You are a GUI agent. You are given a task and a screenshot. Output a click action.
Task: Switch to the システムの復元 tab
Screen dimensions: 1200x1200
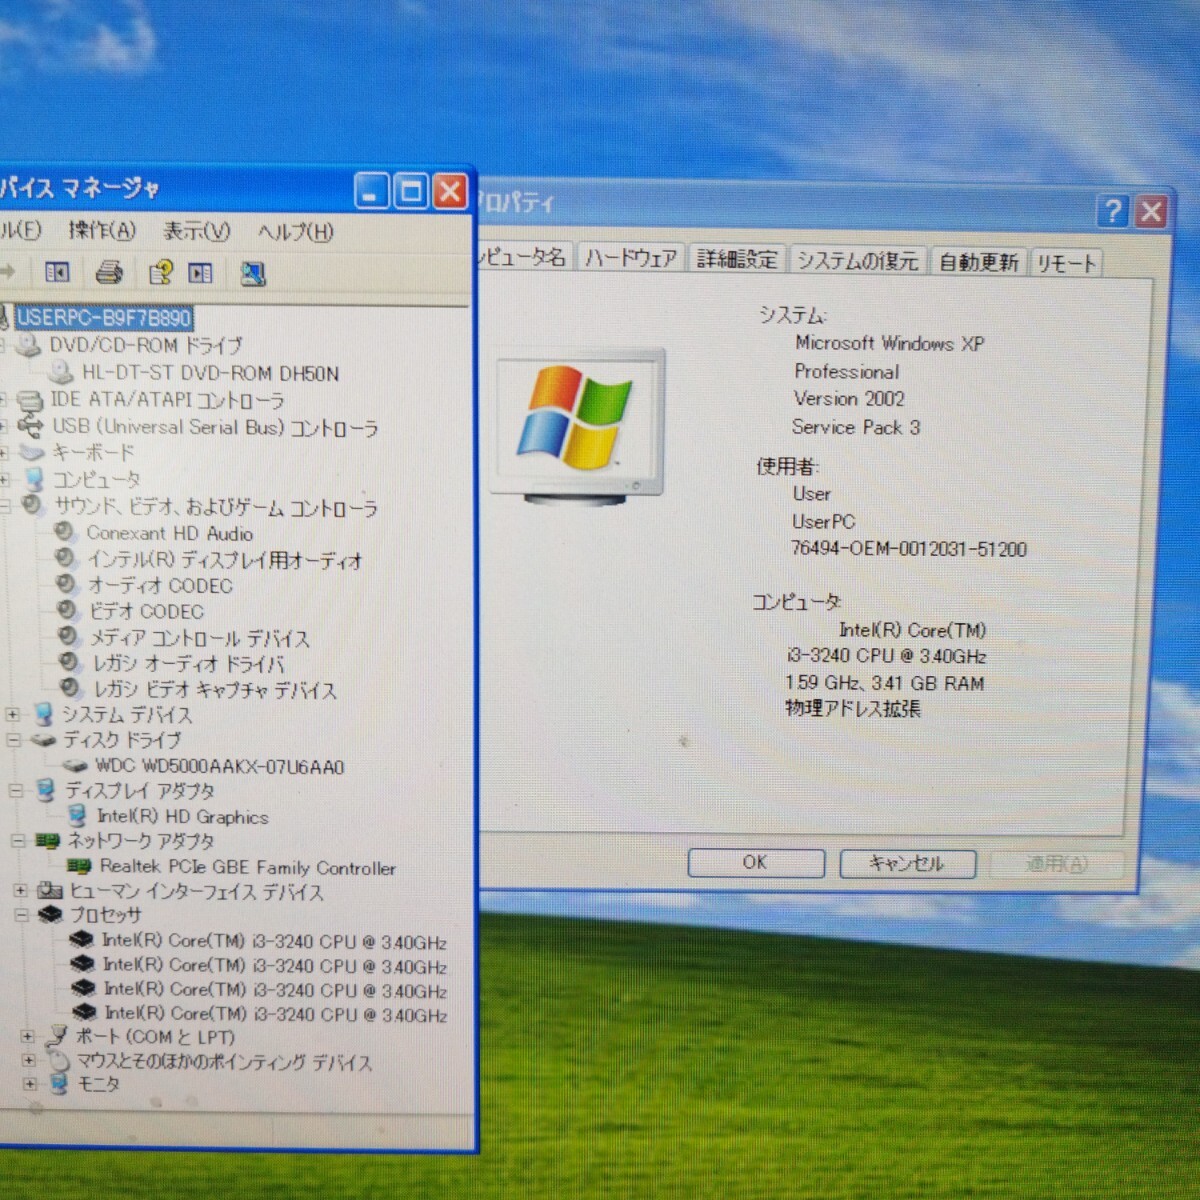tap(858, 261)
